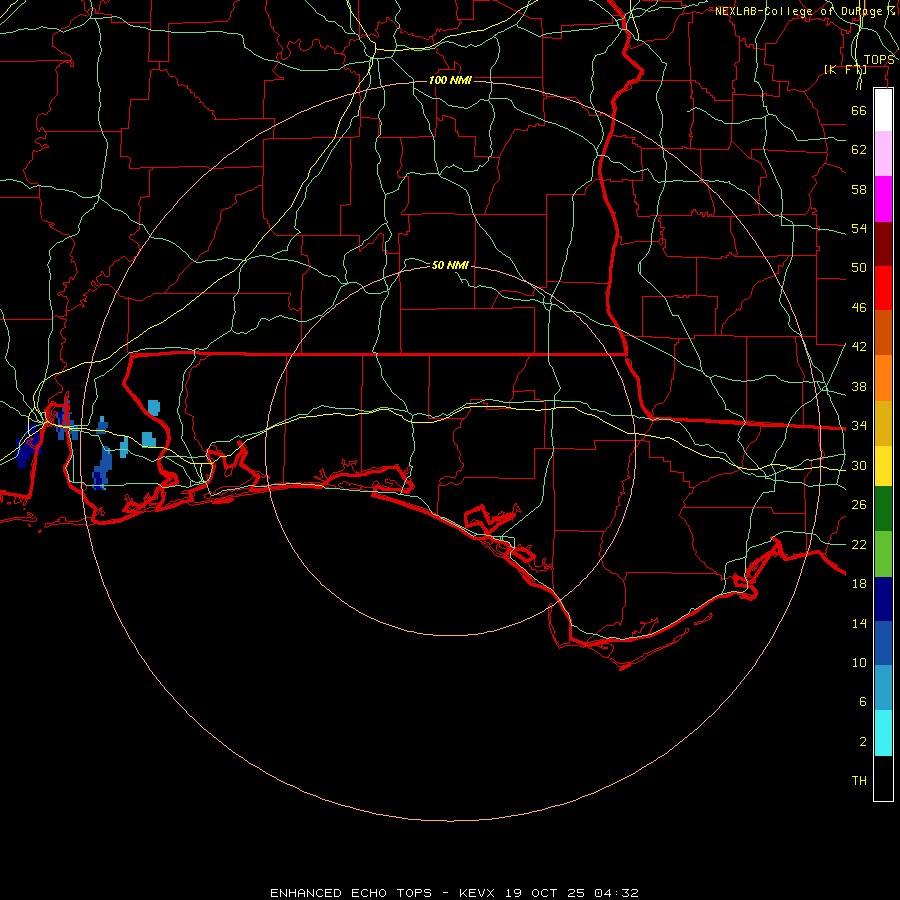Click the legend value '22'
Viewport: 900px width, 900px height.
(x=859, y=545)
